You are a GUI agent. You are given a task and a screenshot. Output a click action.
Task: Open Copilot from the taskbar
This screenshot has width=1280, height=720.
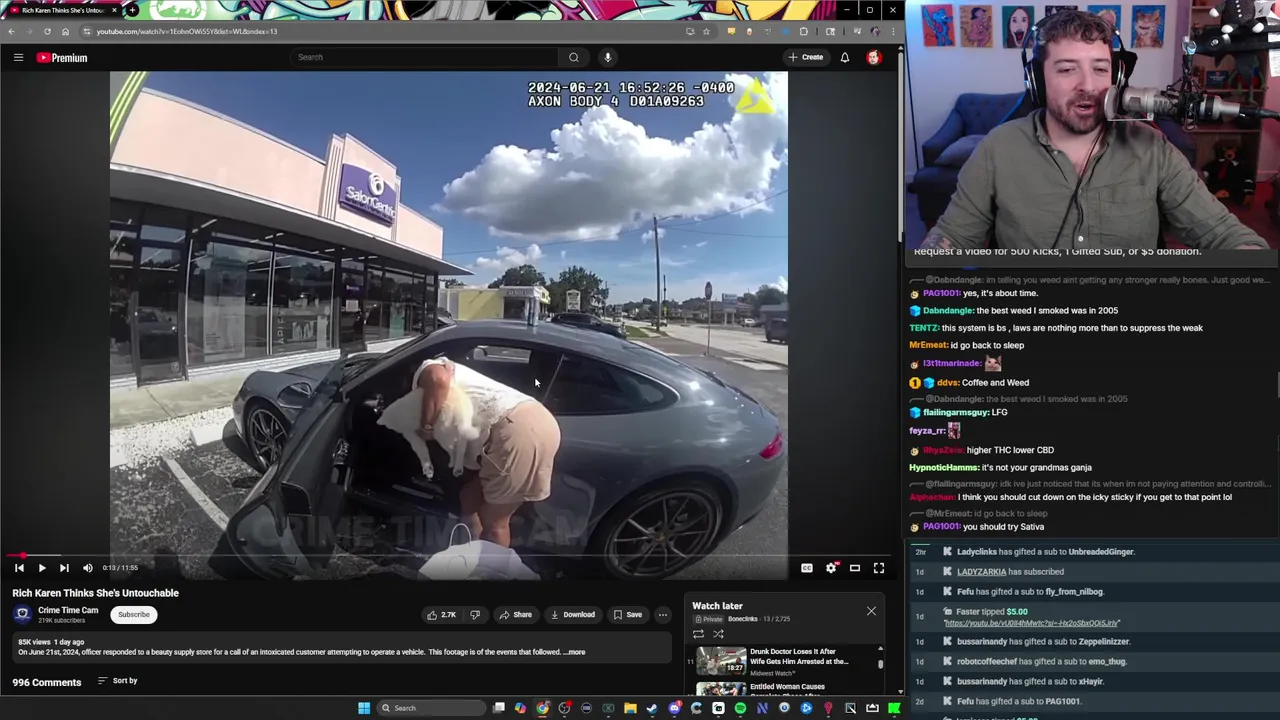tap(520, 708)
